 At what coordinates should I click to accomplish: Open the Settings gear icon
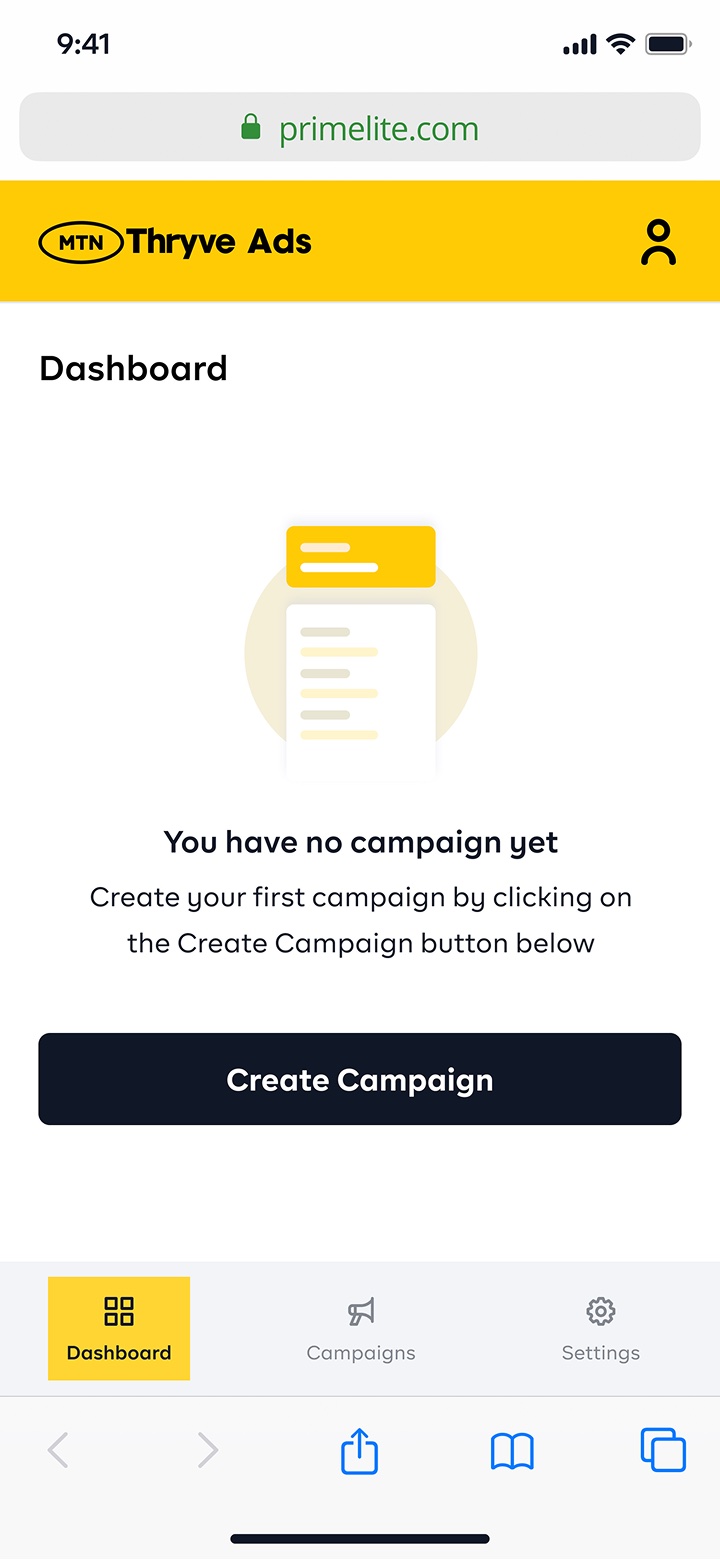(600, 1311)
